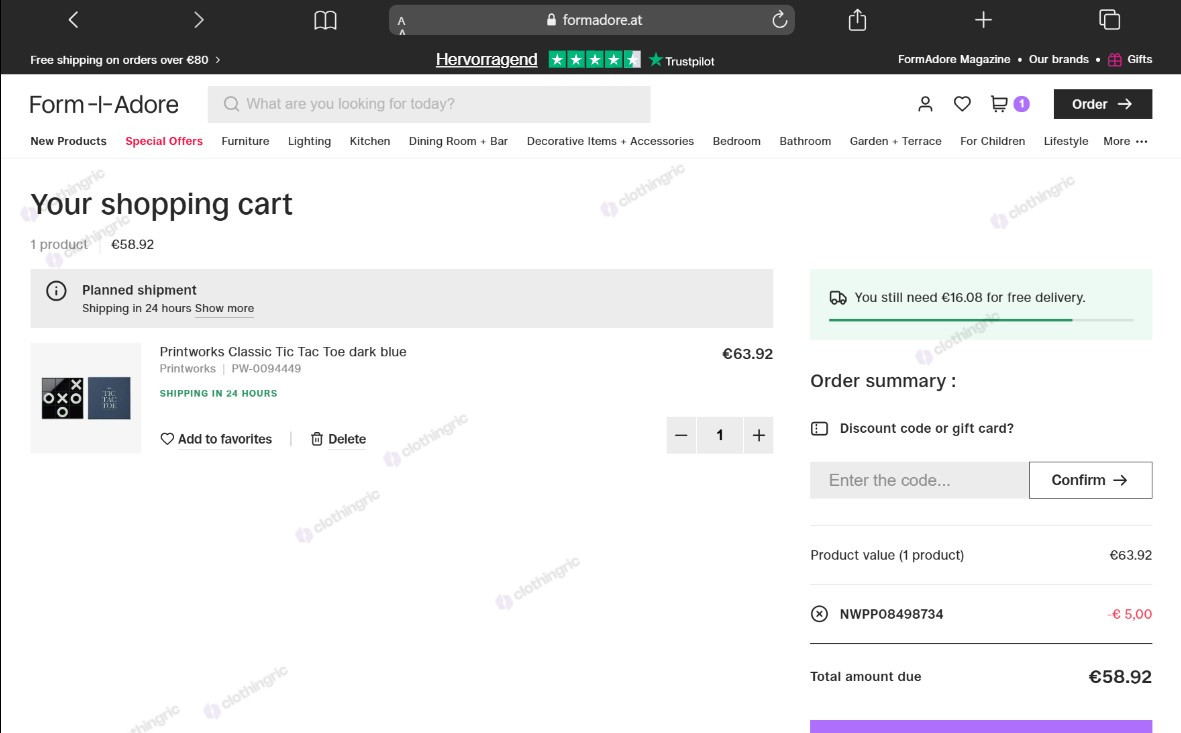Open Decorative Items + Accessories category
This screenshot has height=733, width=1181.
point(610,141)
